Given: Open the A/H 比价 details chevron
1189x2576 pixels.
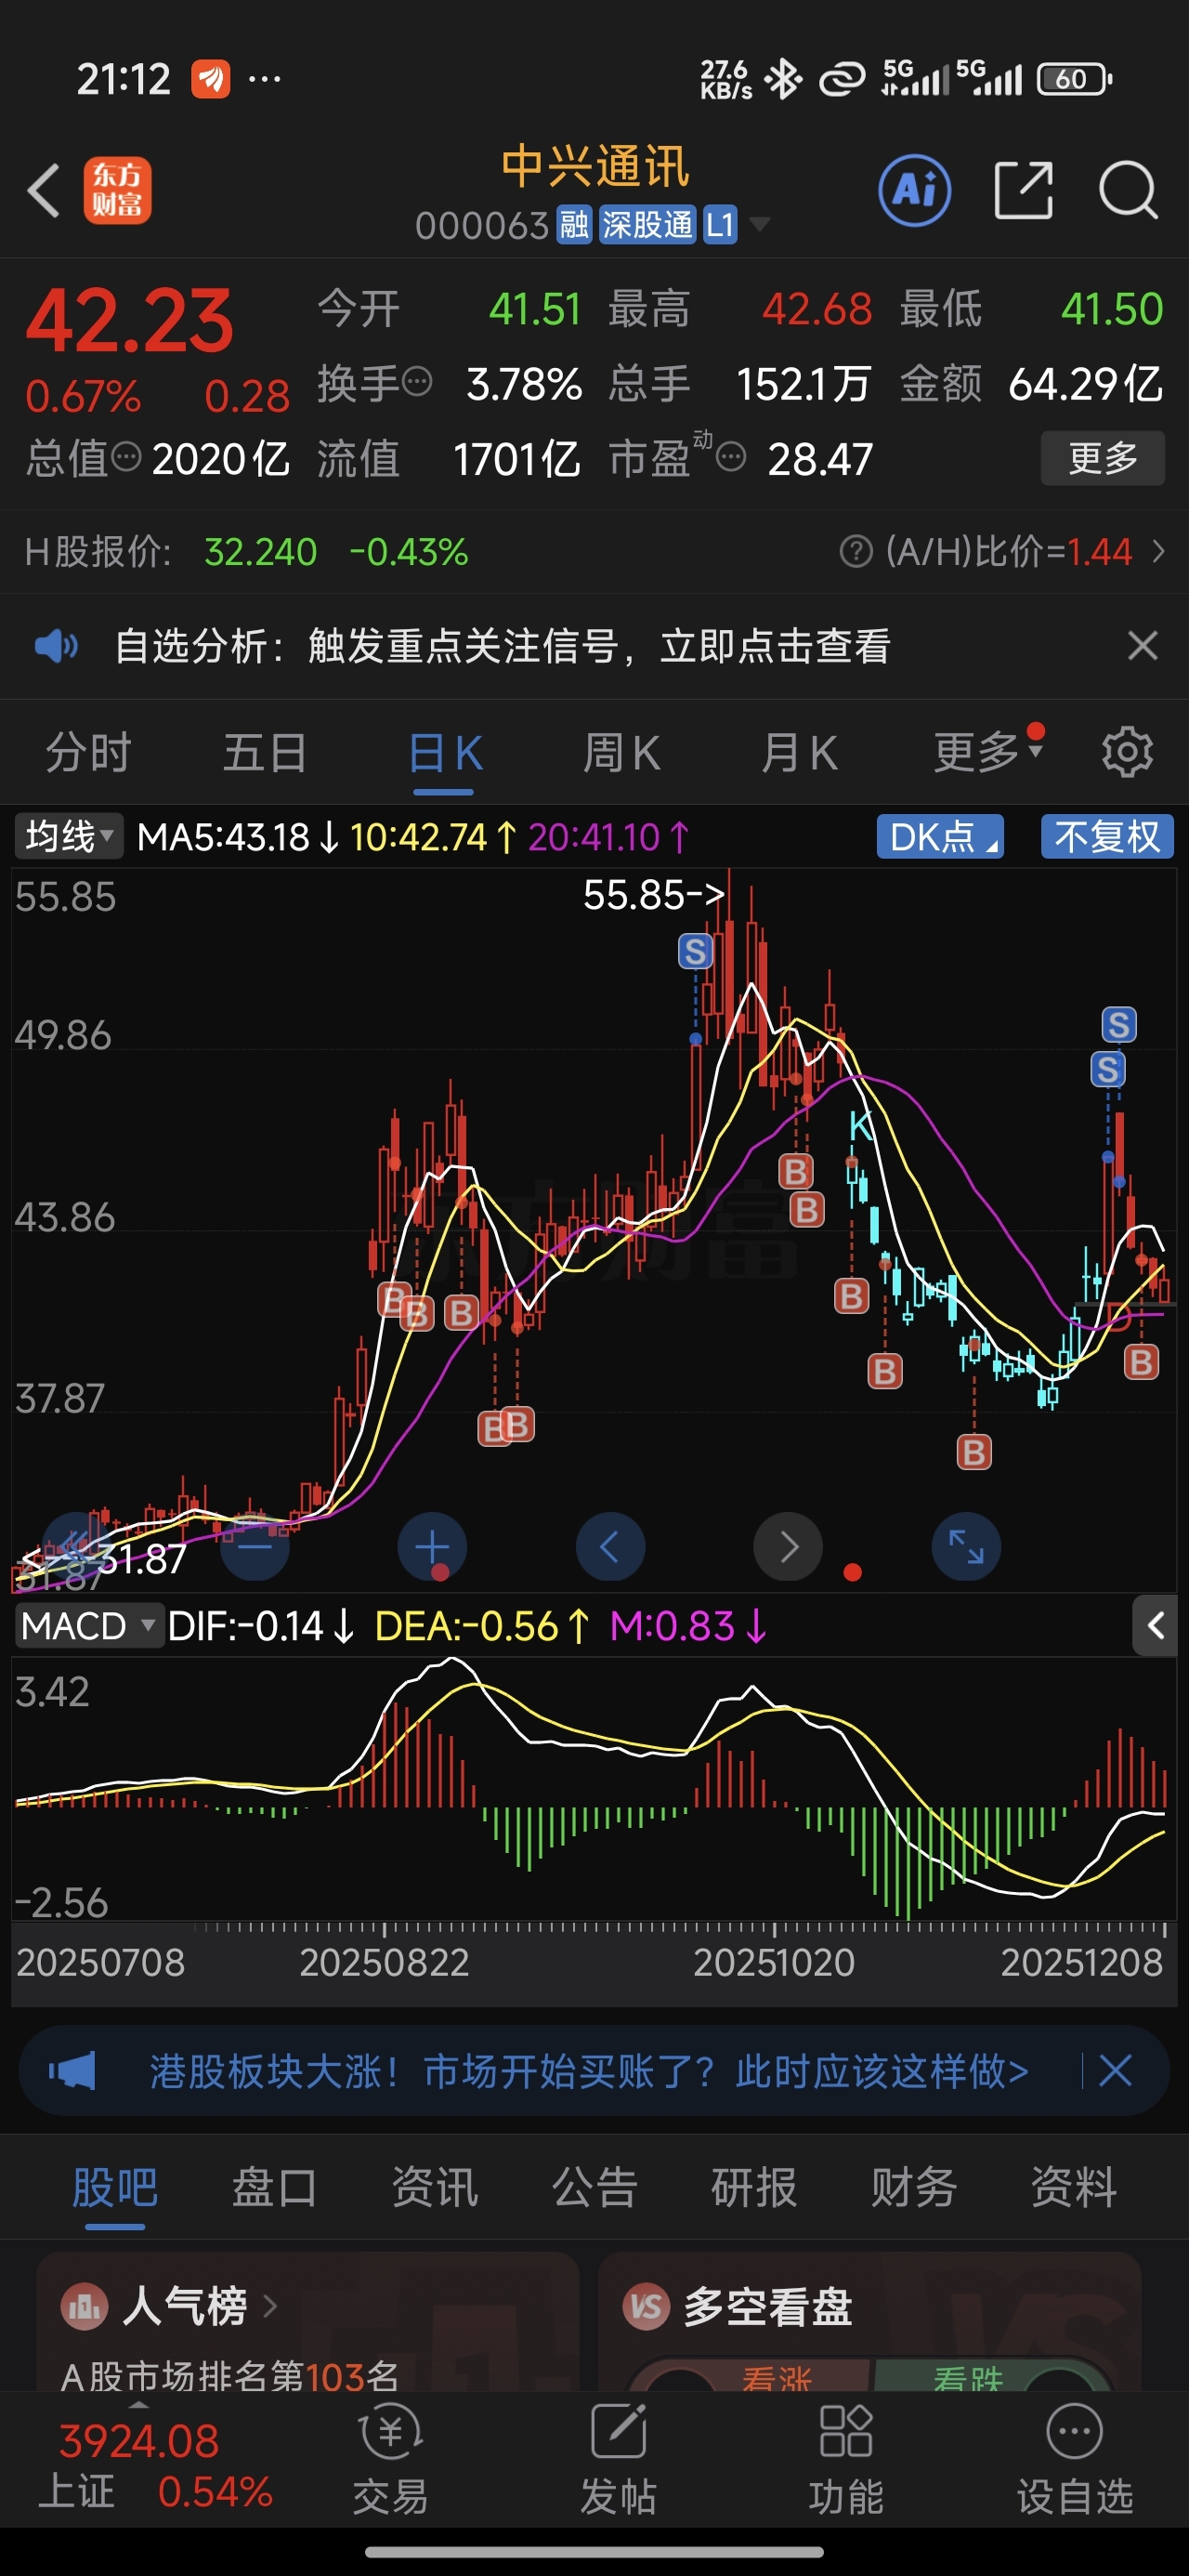Looking at the screenshot, I should 1158,551.
